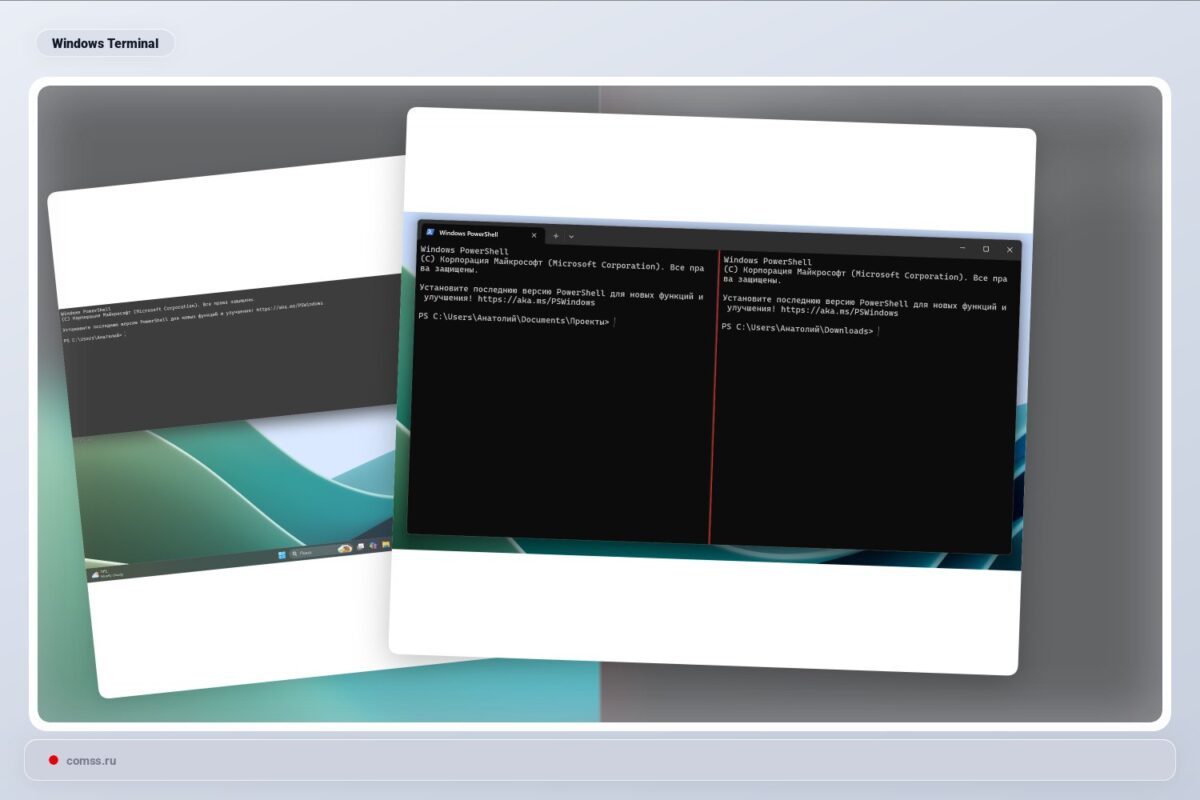Click the Photos app icon on the taskbar
1200x800 pixels.
point(373,546)
